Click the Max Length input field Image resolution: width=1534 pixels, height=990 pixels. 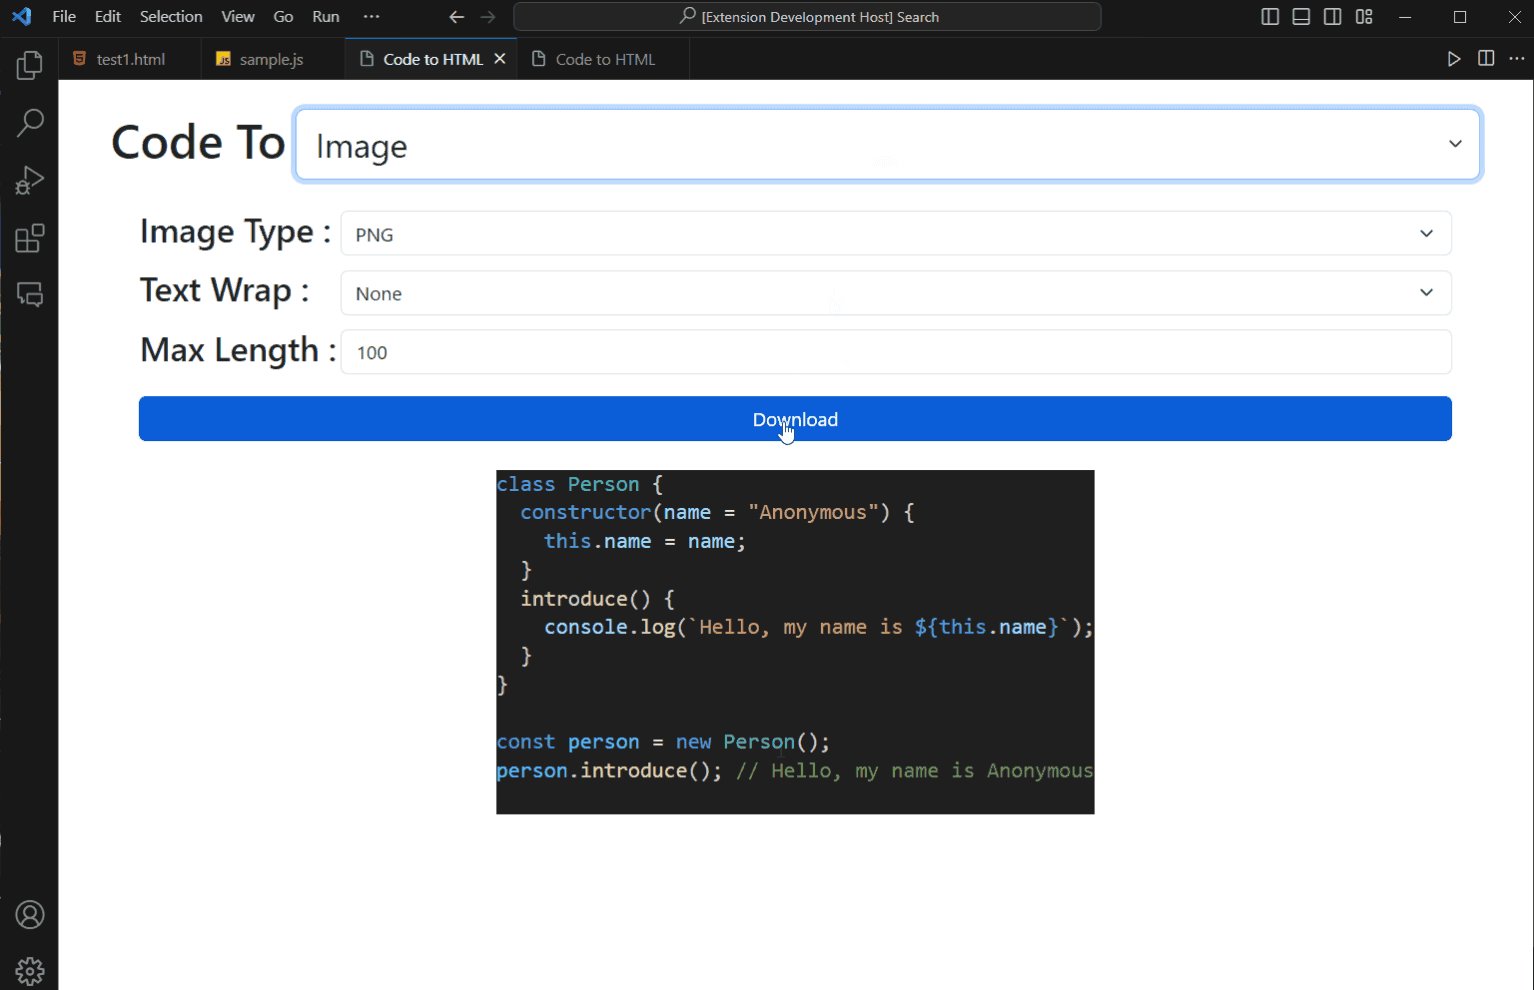[x=896, y=352]
